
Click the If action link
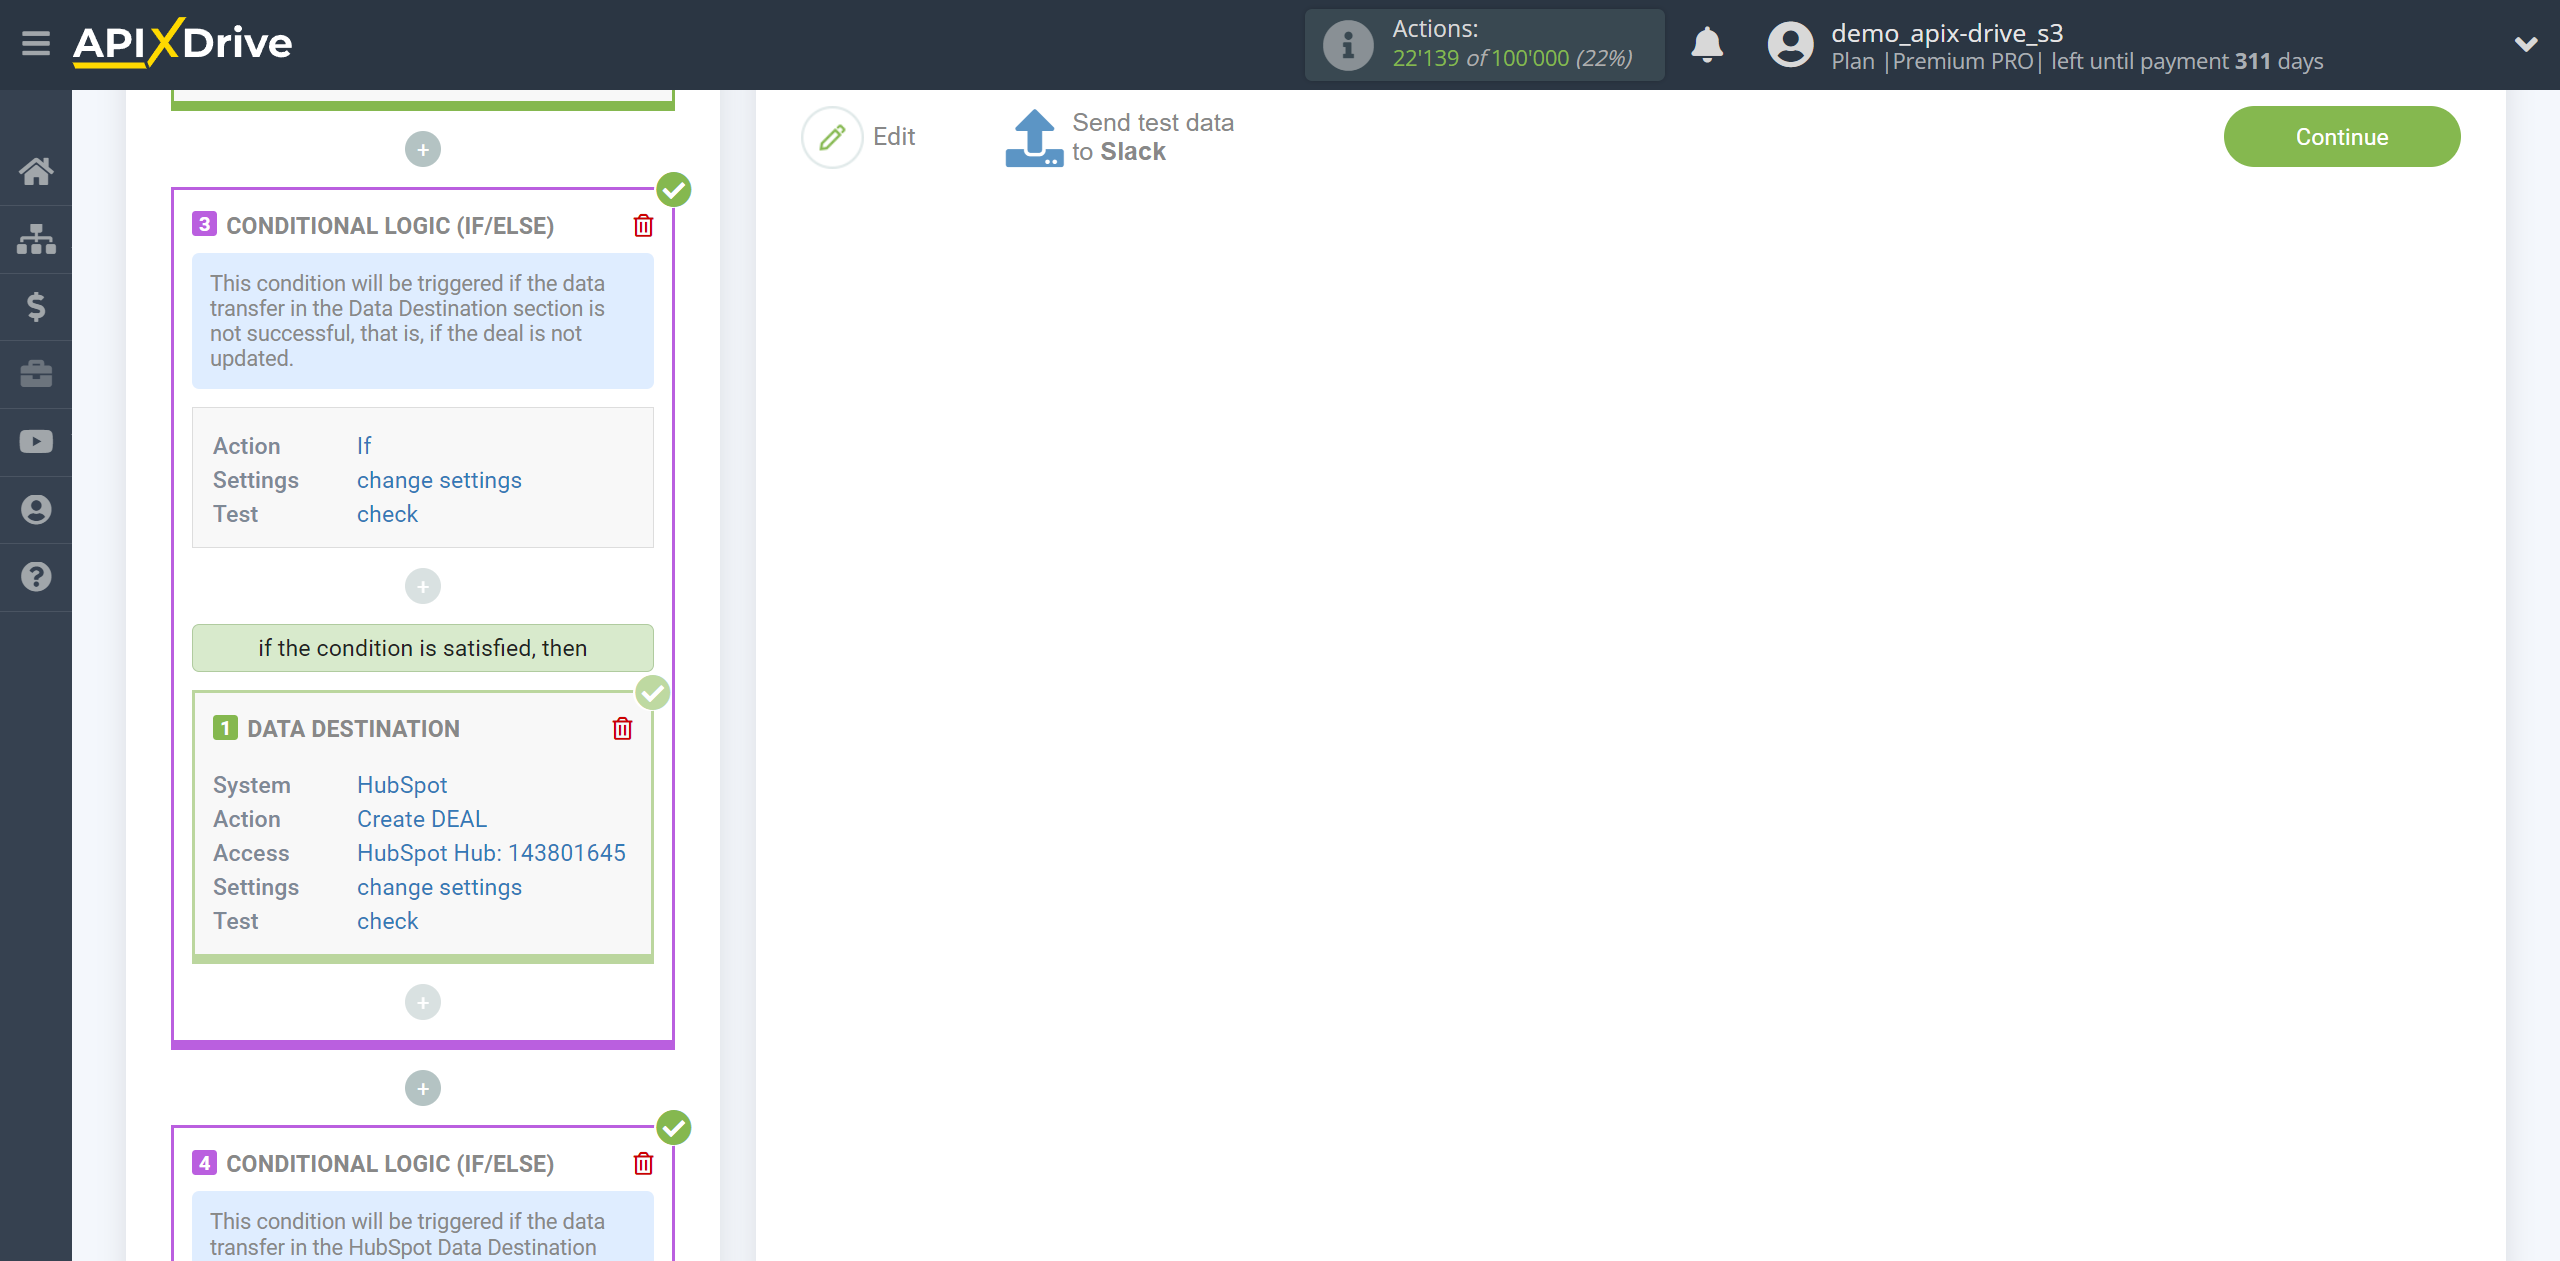(x=364, y=446)
